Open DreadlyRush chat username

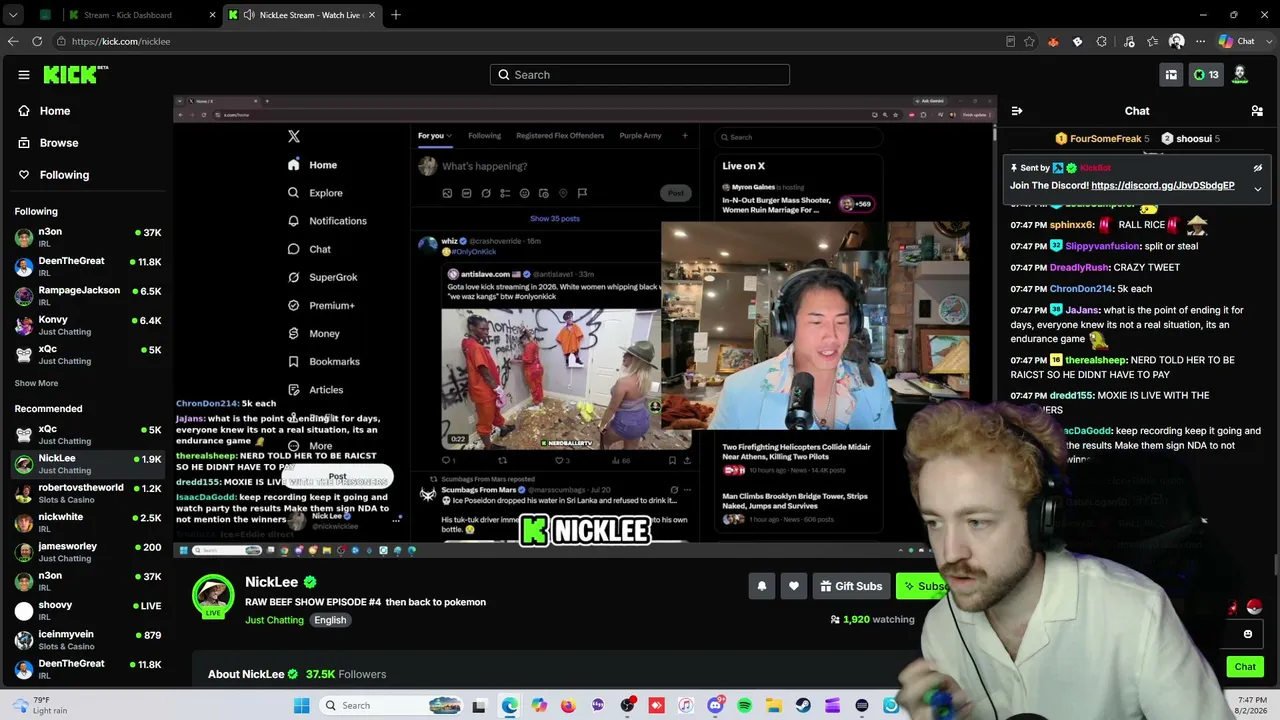1084,268
